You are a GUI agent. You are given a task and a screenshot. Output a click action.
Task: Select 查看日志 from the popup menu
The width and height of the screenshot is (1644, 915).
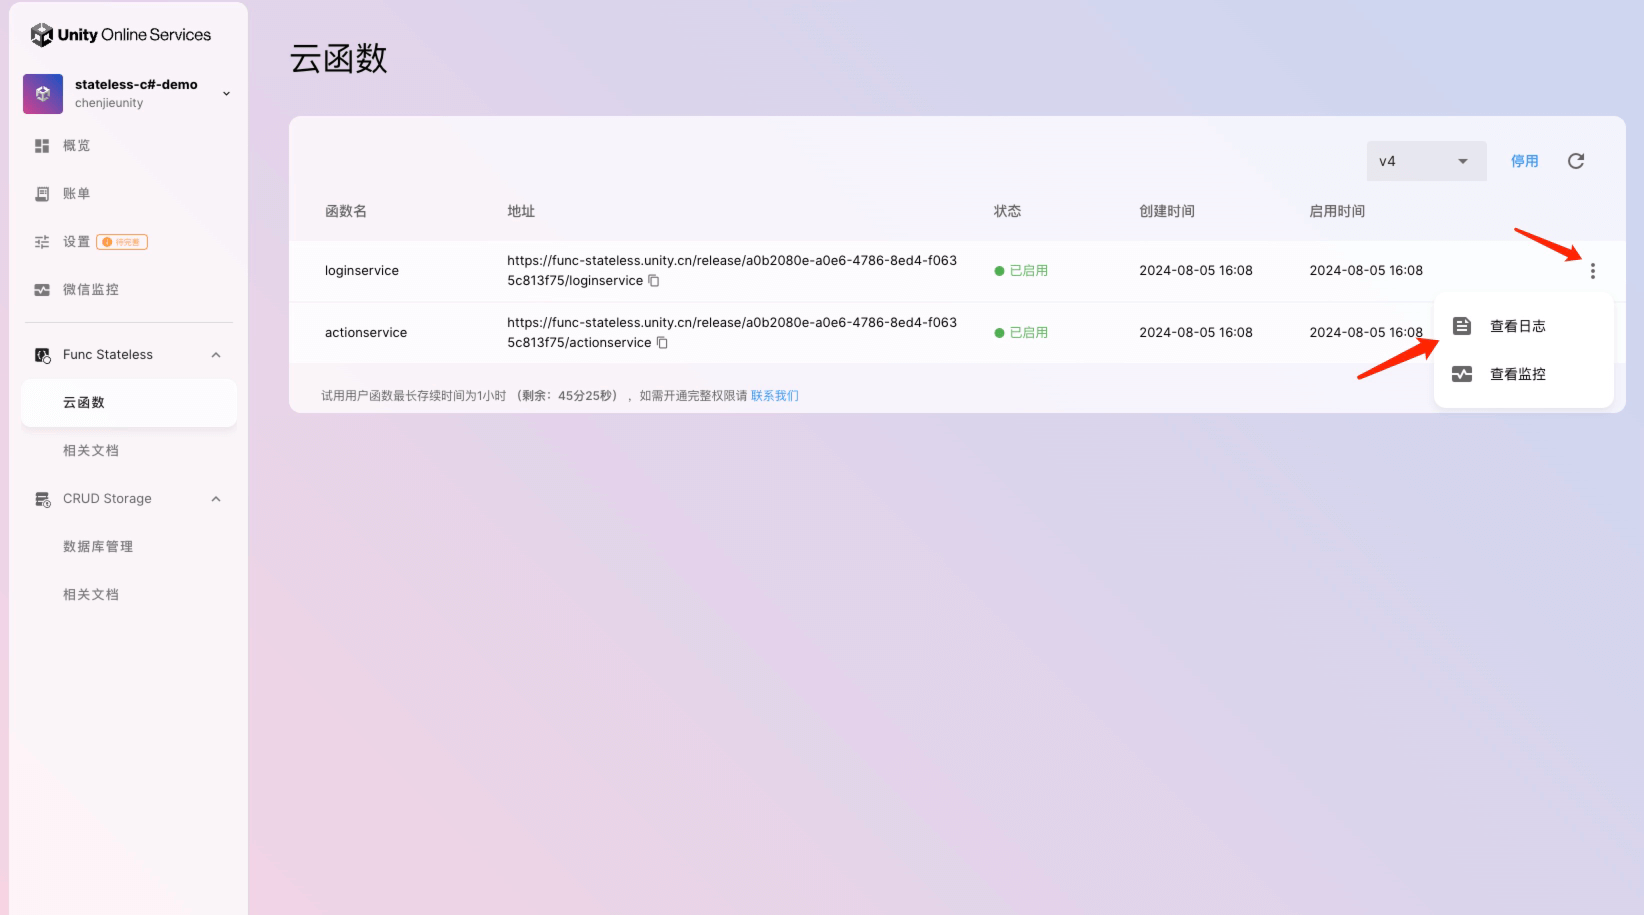1517,326
